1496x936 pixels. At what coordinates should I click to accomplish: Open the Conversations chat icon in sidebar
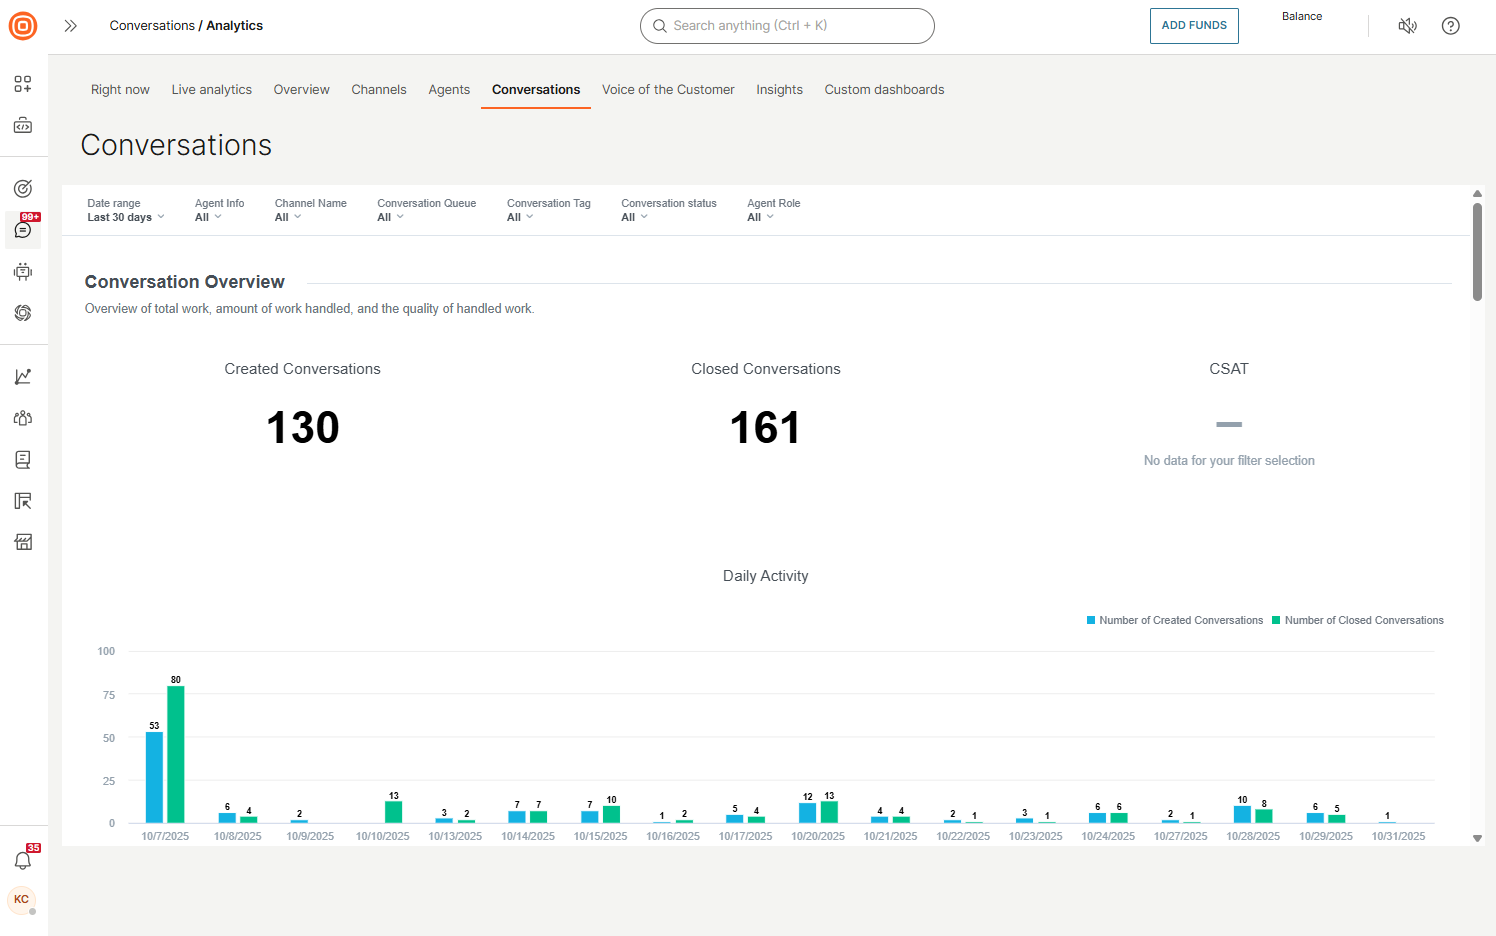(x=22, y=230)
